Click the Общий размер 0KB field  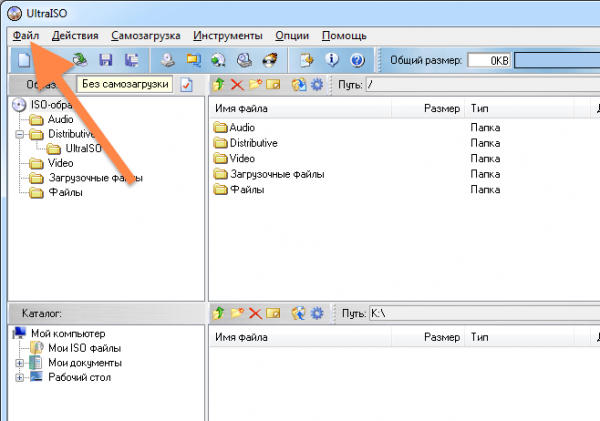[489, 60]
